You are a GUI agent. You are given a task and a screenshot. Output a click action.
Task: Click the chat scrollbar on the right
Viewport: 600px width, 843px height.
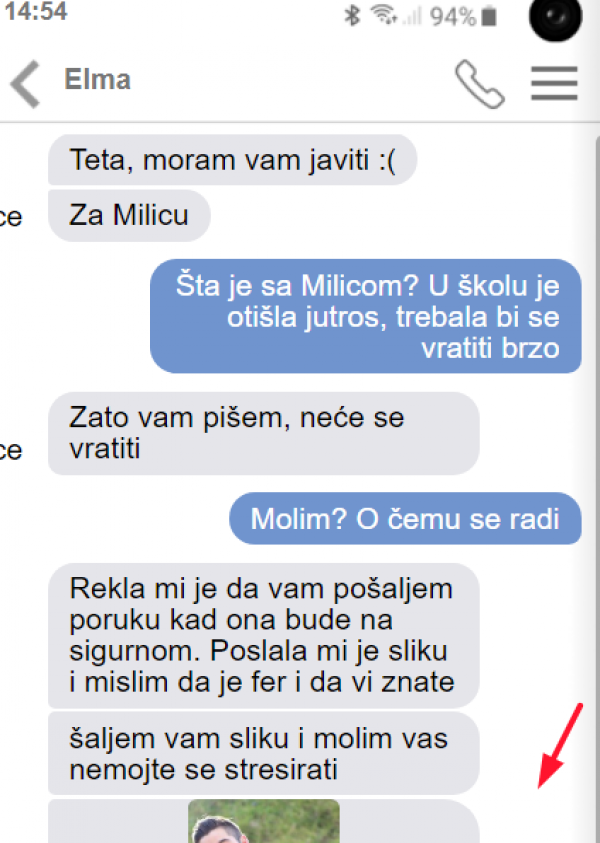595,484
